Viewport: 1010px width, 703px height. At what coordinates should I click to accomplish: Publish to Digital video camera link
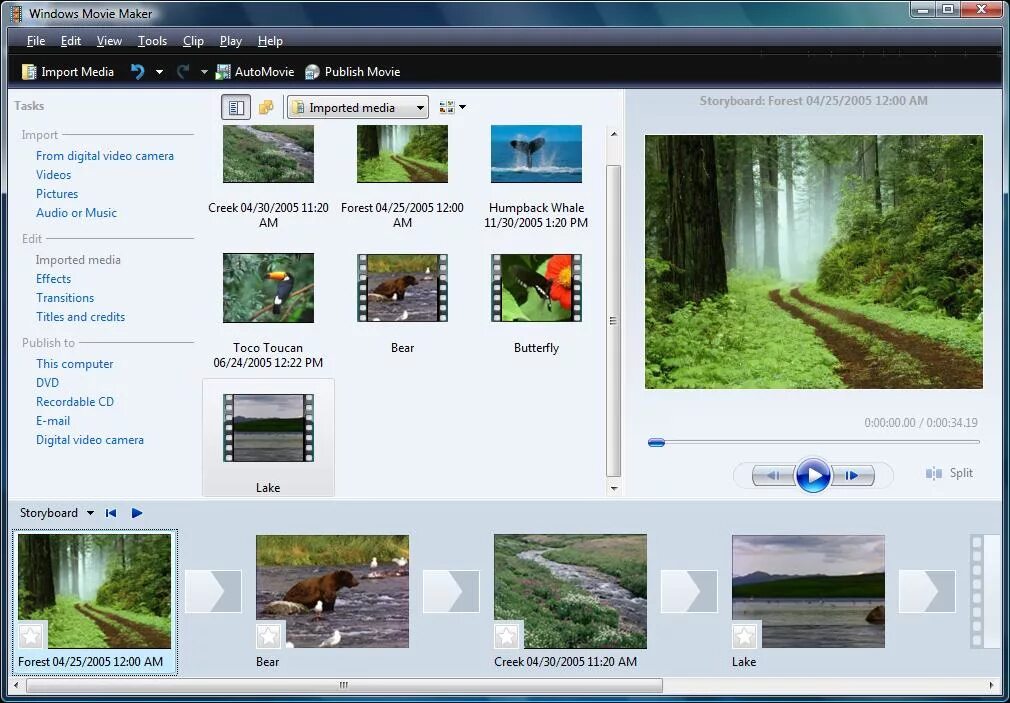(x=90, y=440)
